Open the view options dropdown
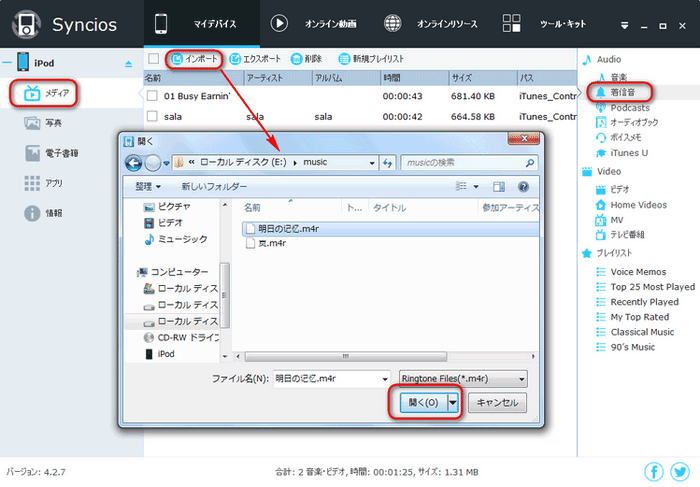The width and height of the screenshot is (700, 487). click(476, 187)
